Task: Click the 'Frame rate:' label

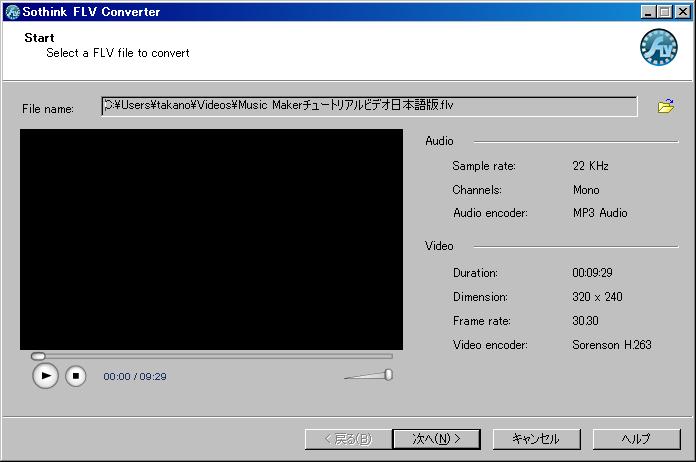Action: pyautogui.click(x=482, y=320)
